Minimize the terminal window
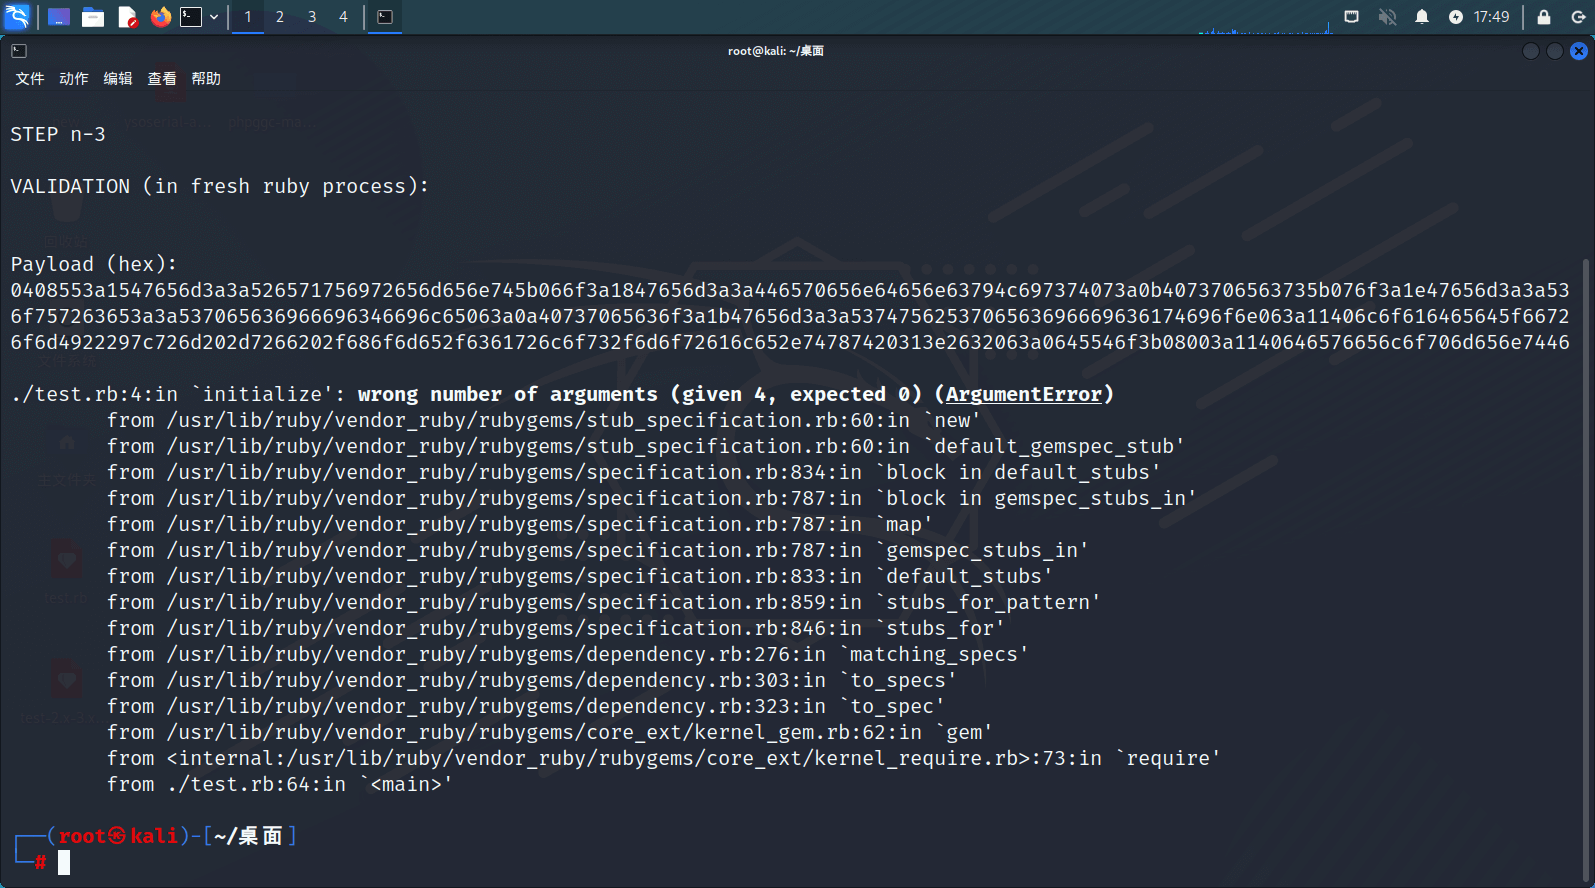The width and height of the screenshot is (1595, 888). coord(1531,51)
